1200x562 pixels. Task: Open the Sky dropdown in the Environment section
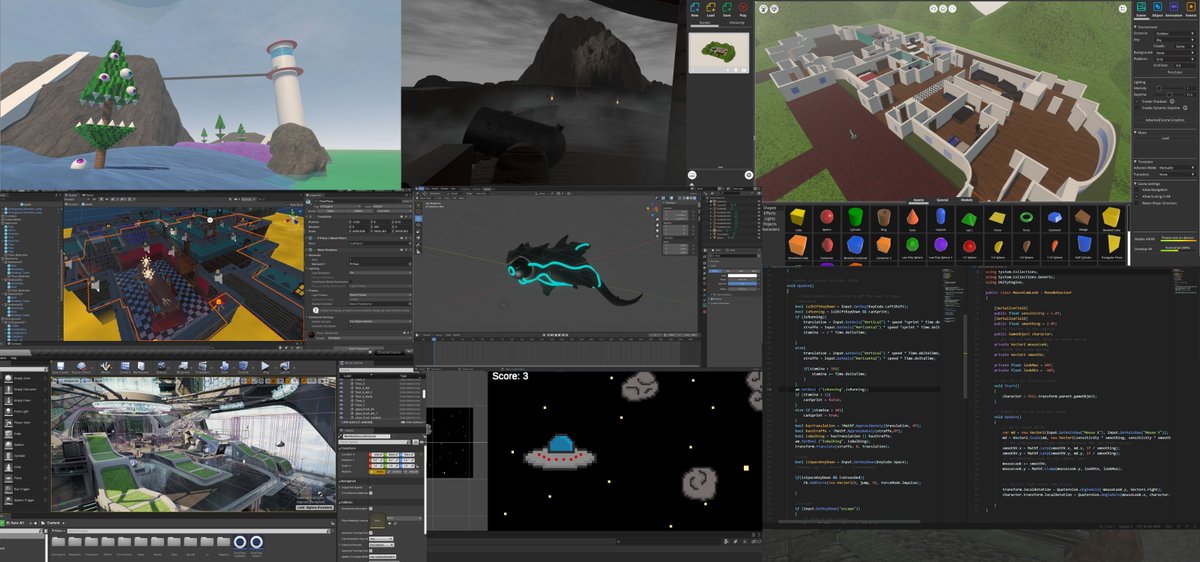(x=1174, y=39)
